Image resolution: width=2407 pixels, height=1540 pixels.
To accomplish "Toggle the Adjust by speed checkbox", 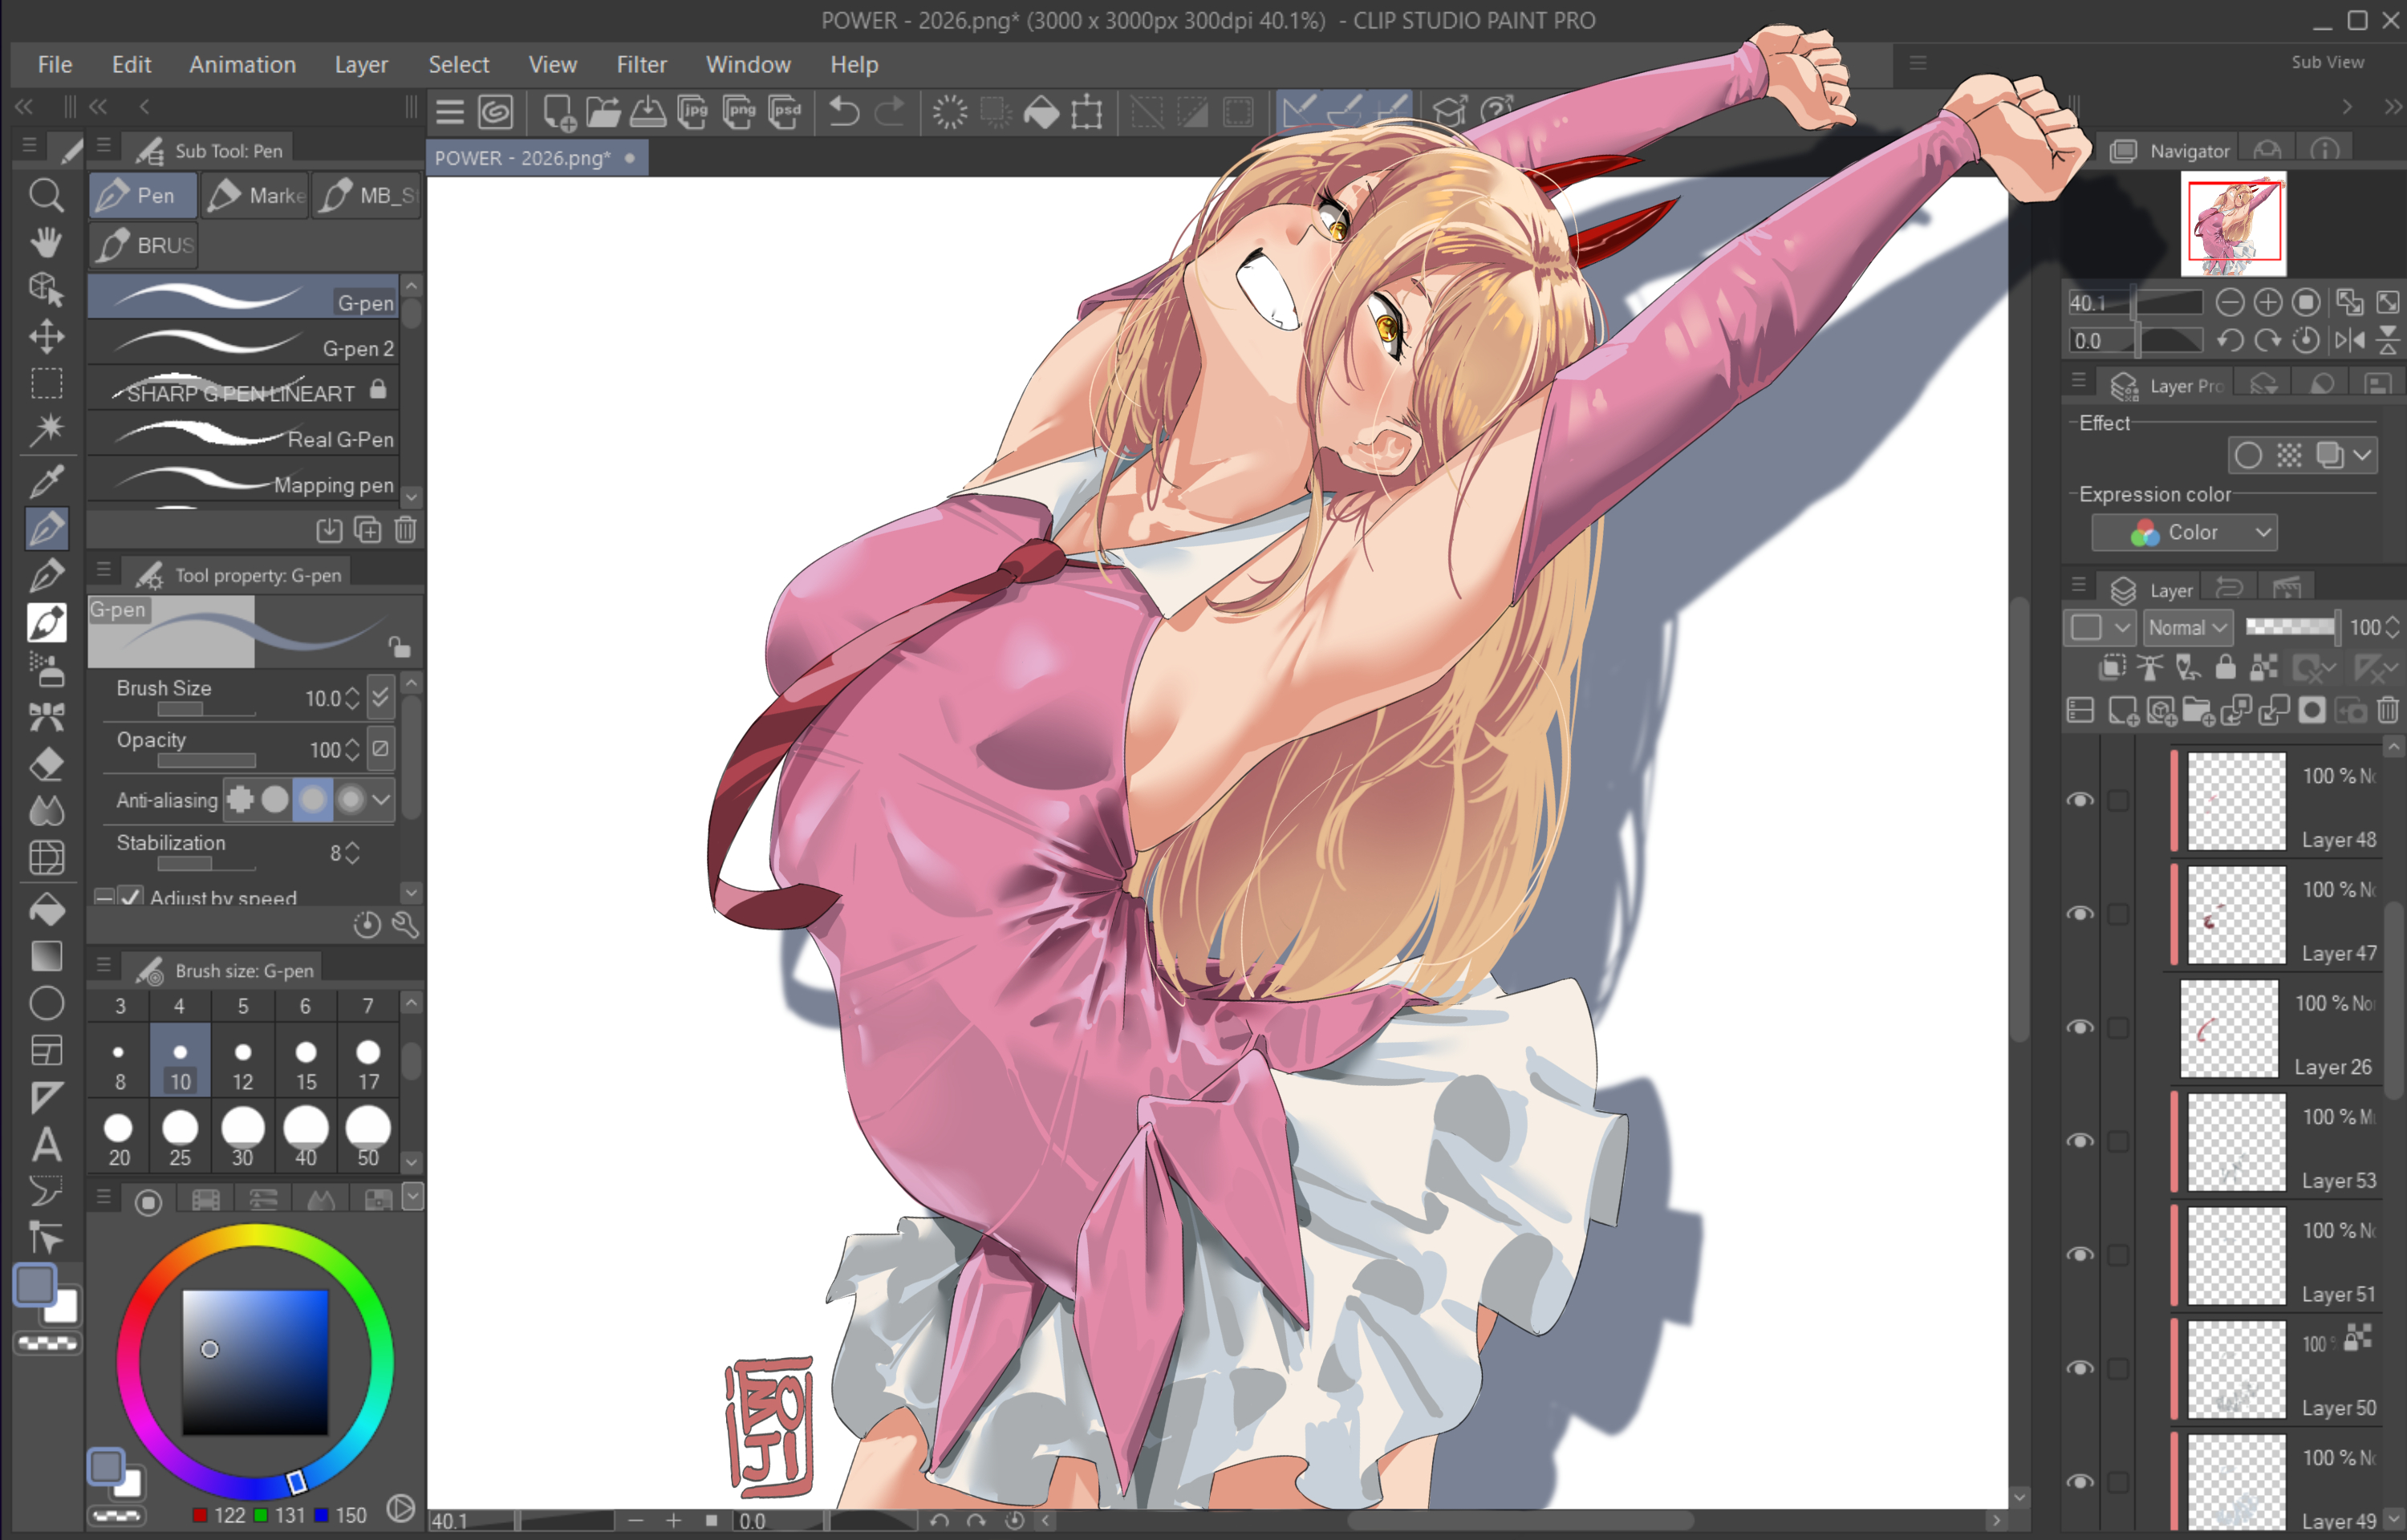I will point(130,897).
